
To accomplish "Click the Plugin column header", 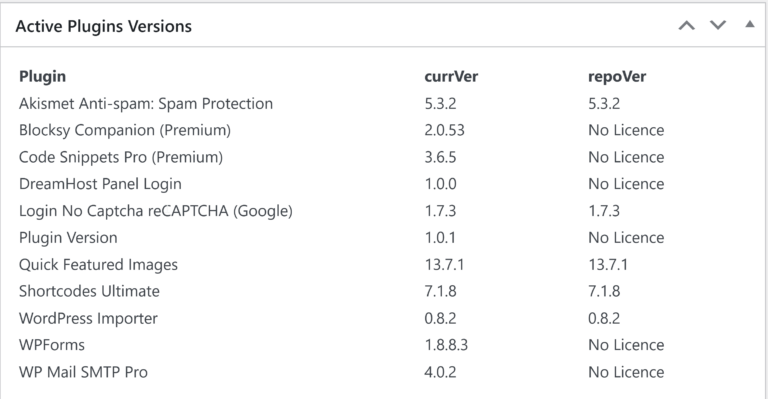I will click(x=42, y=77).
